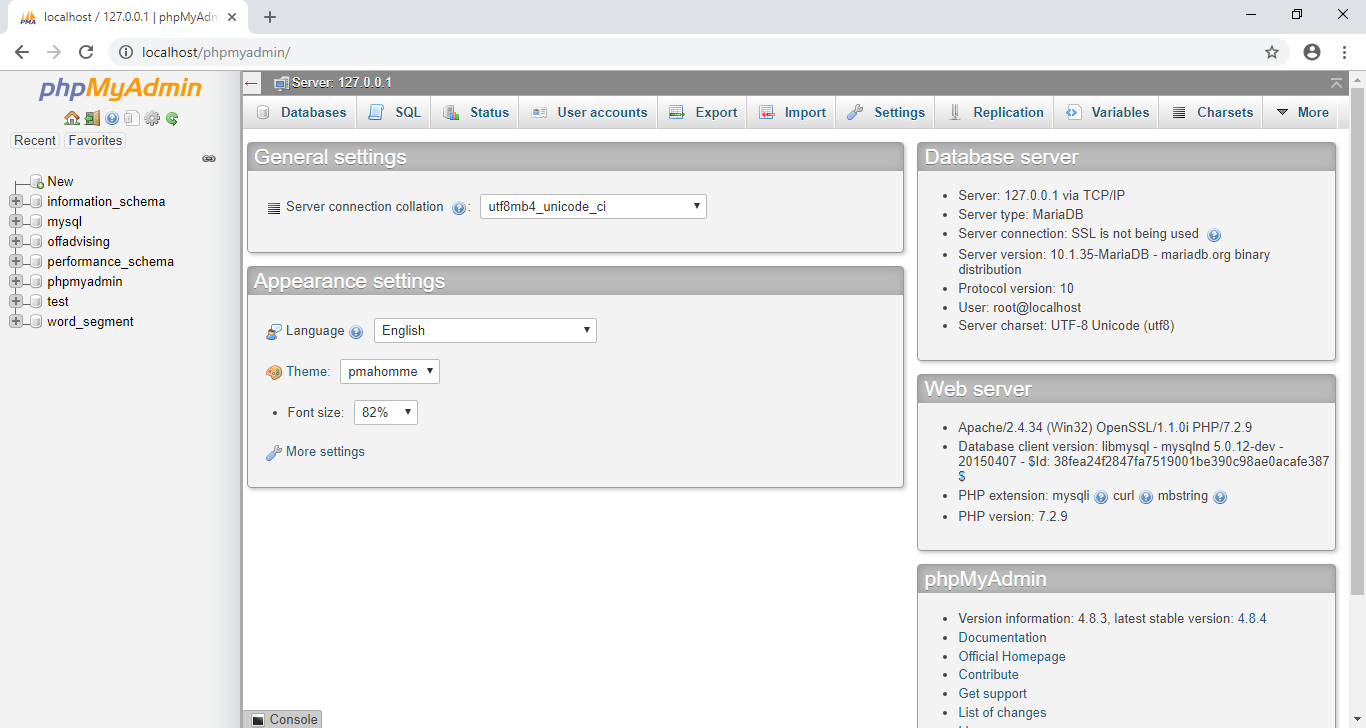Open the More menu in top tabs
The height and width of the screenshot is (728, 1366).
click(1302, 112)
